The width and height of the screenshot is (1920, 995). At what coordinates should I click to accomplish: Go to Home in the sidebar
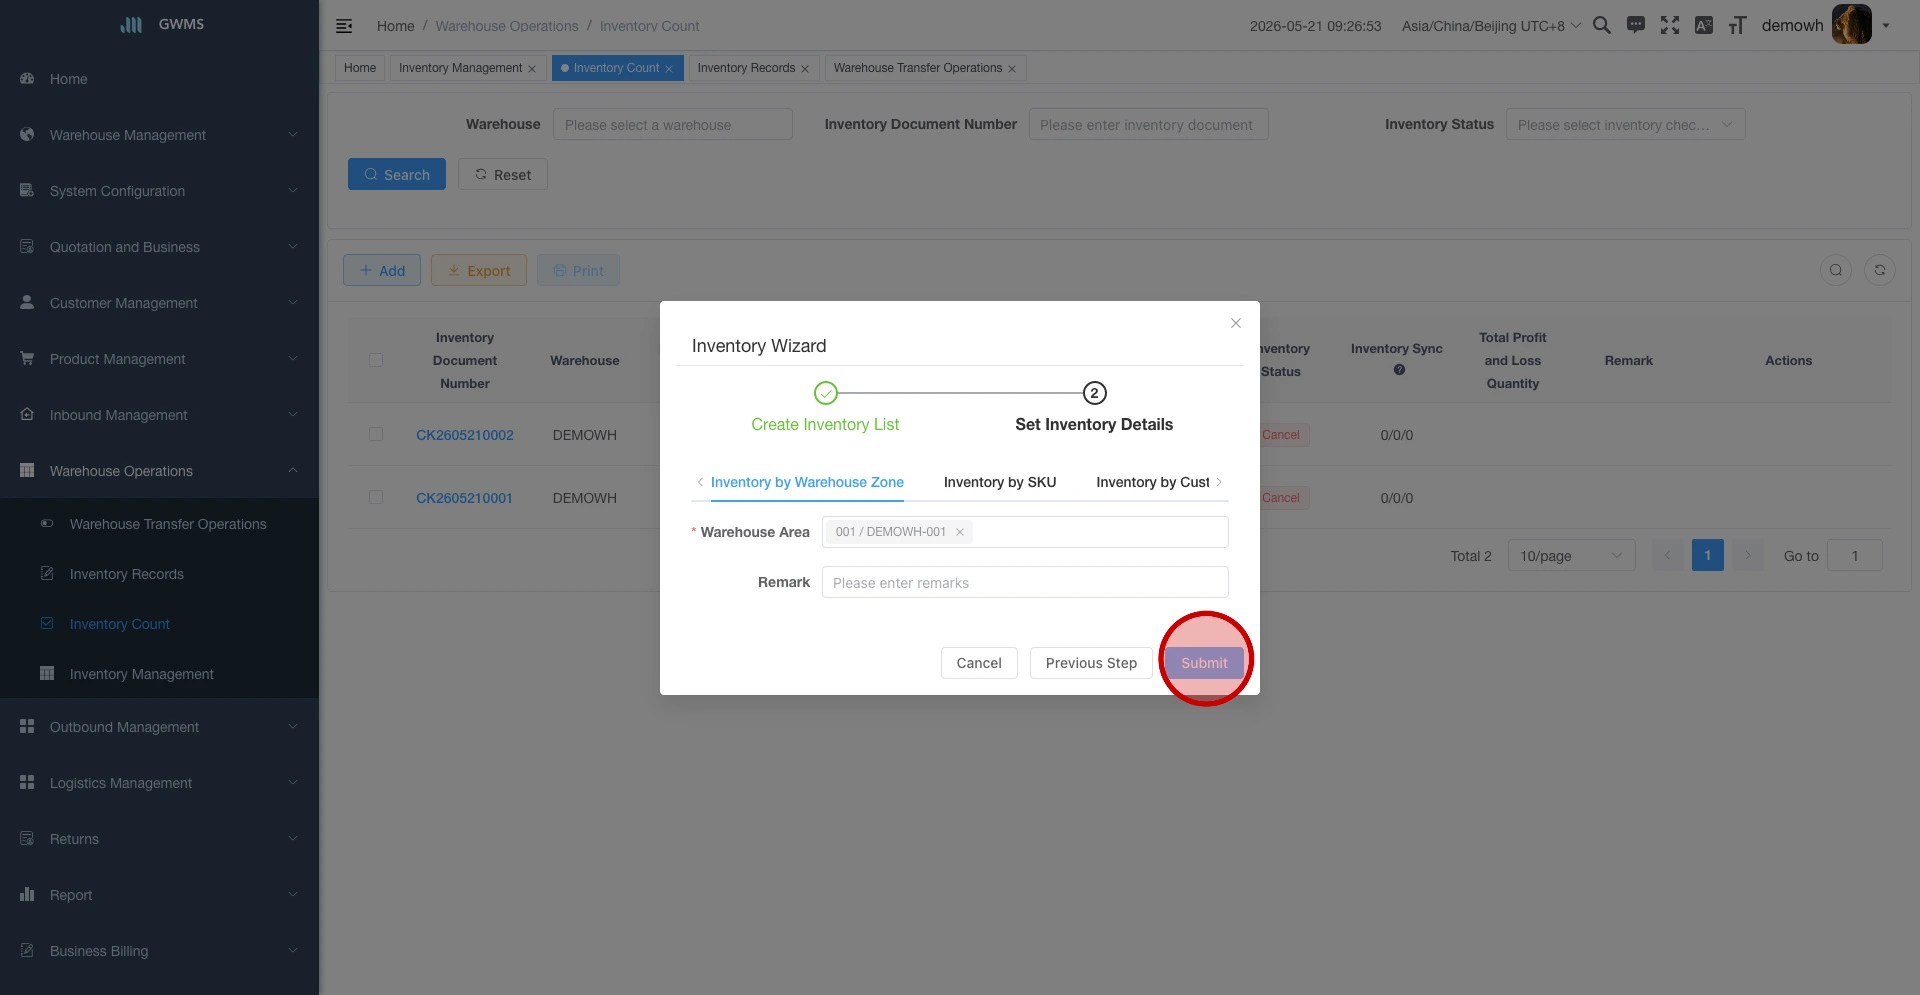160,79
